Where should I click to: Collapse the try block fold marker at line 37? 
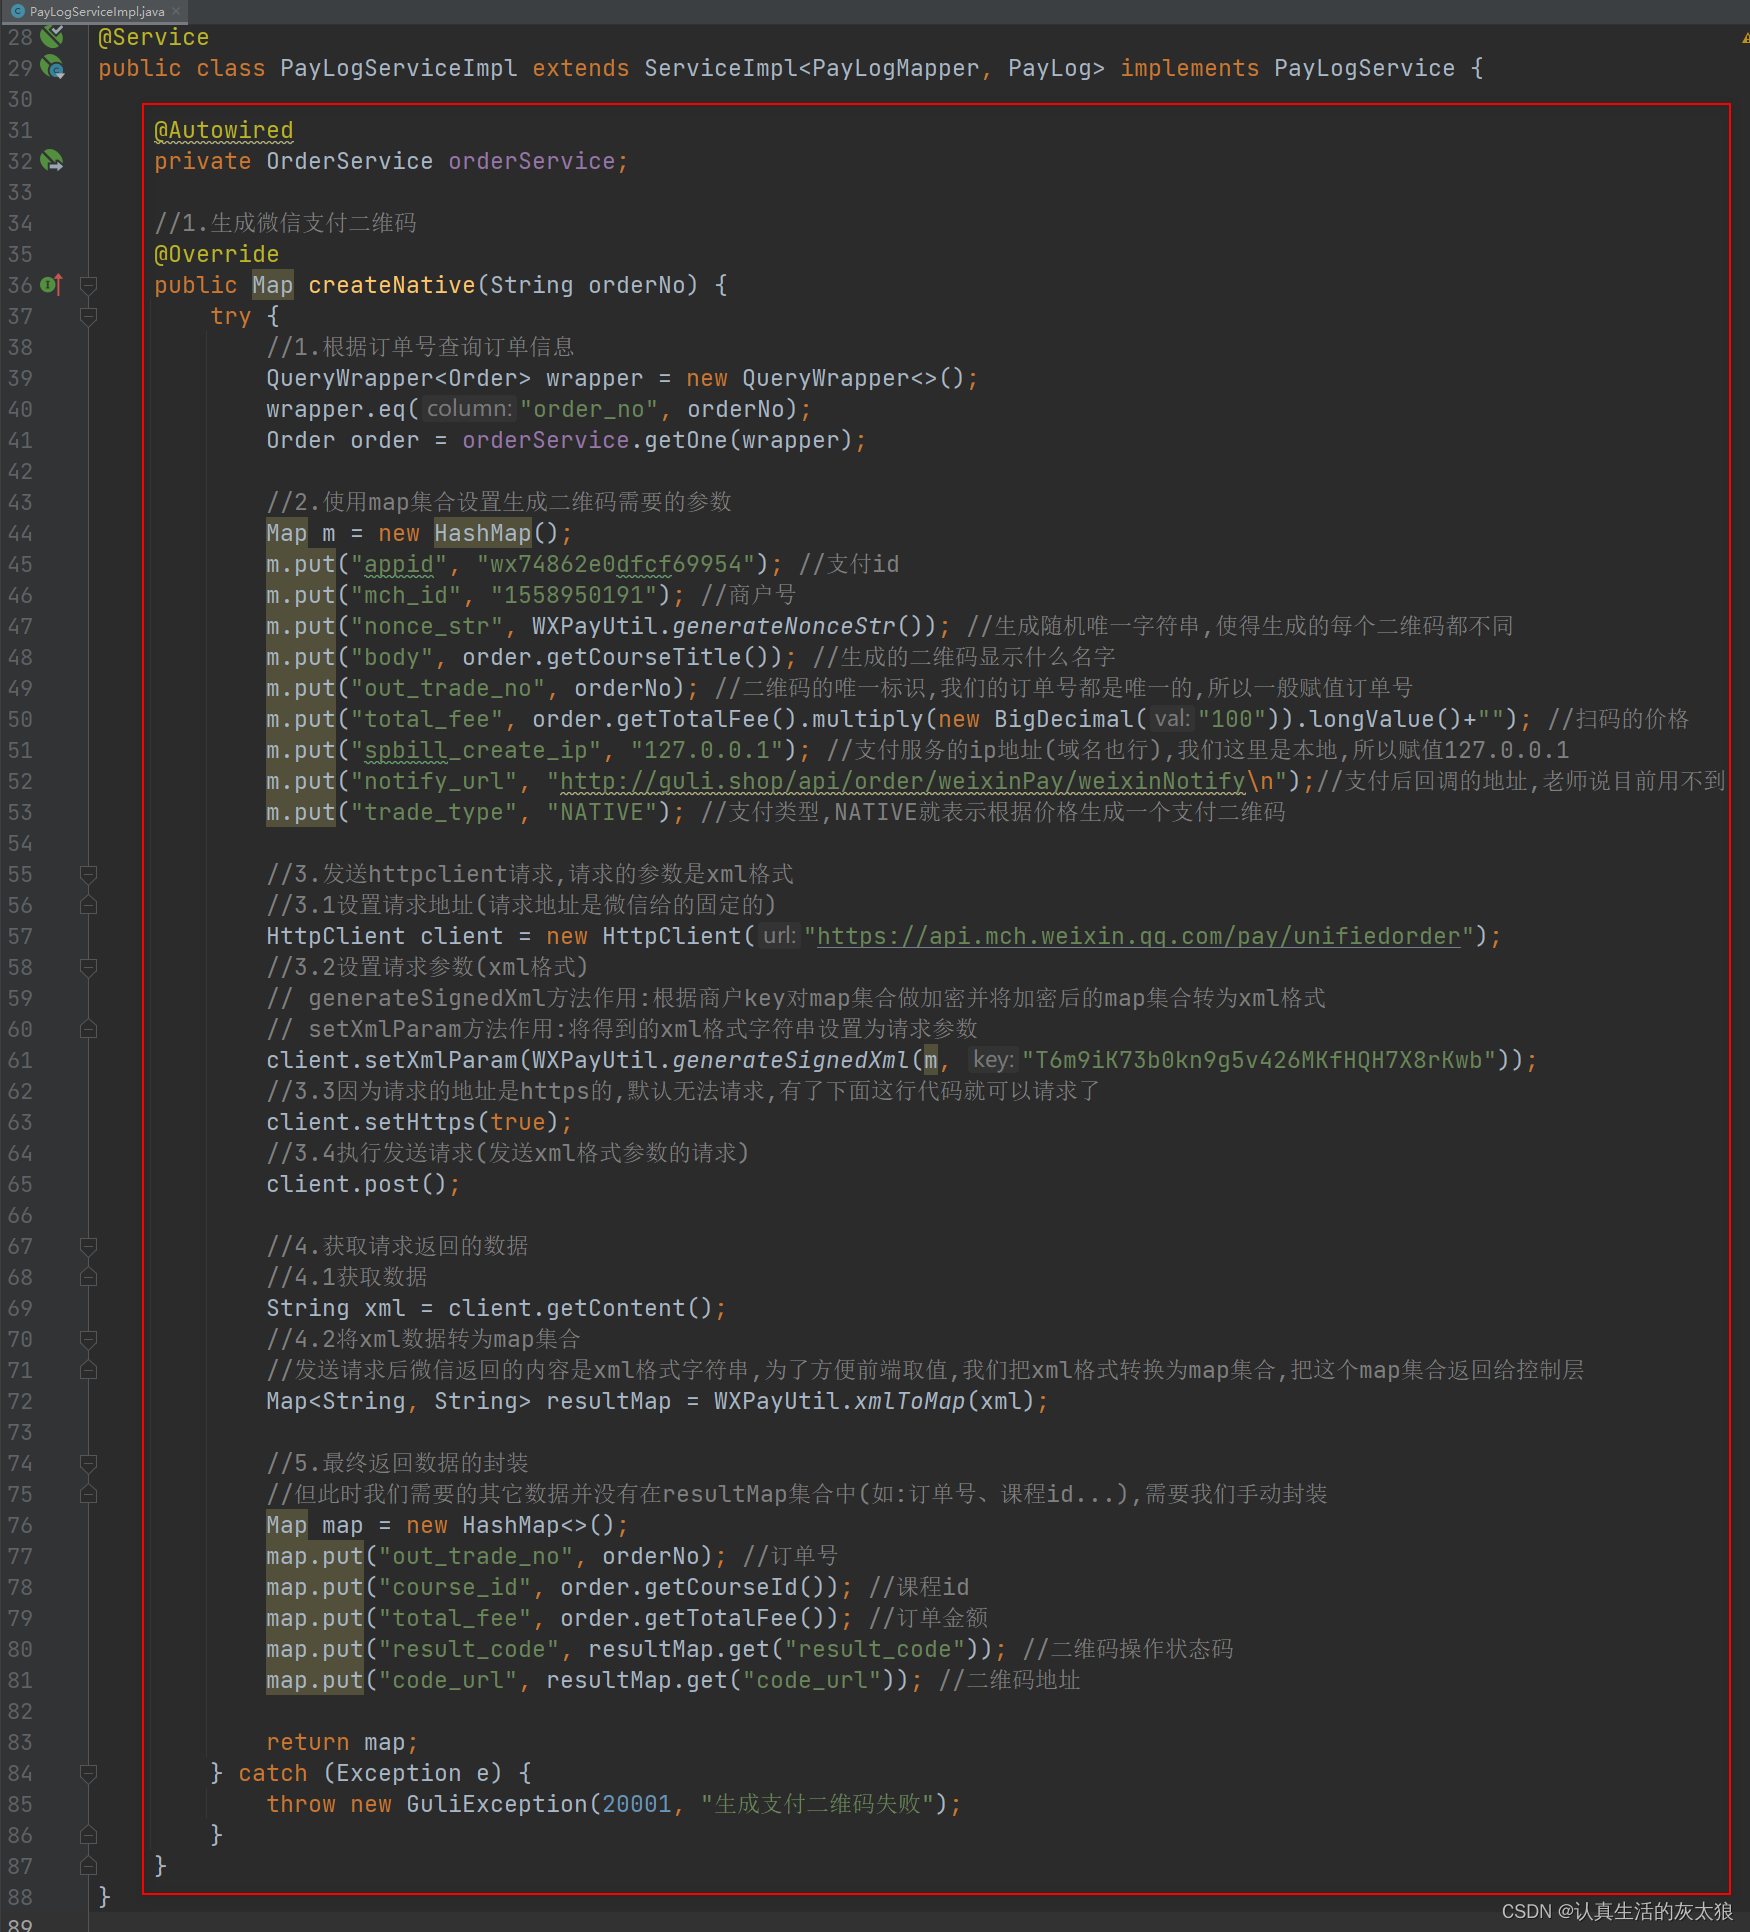click(x=88, y=316)
